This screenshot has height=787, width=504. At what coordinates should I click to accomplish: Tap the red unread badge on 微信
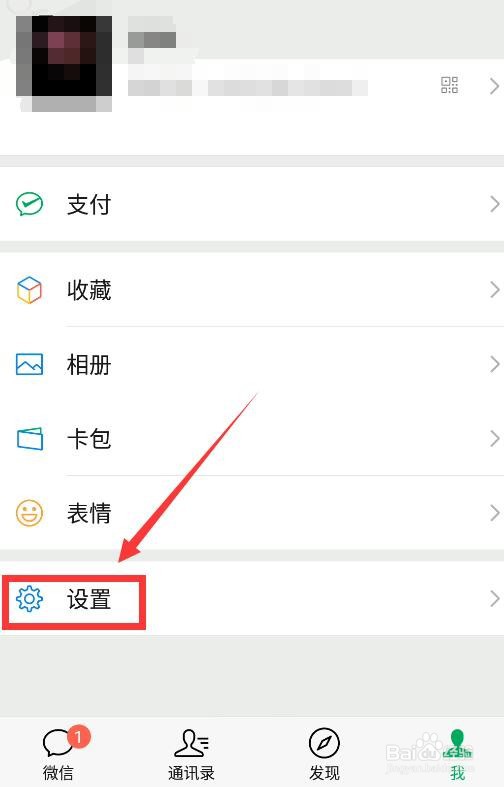click(x=78, y=736)
